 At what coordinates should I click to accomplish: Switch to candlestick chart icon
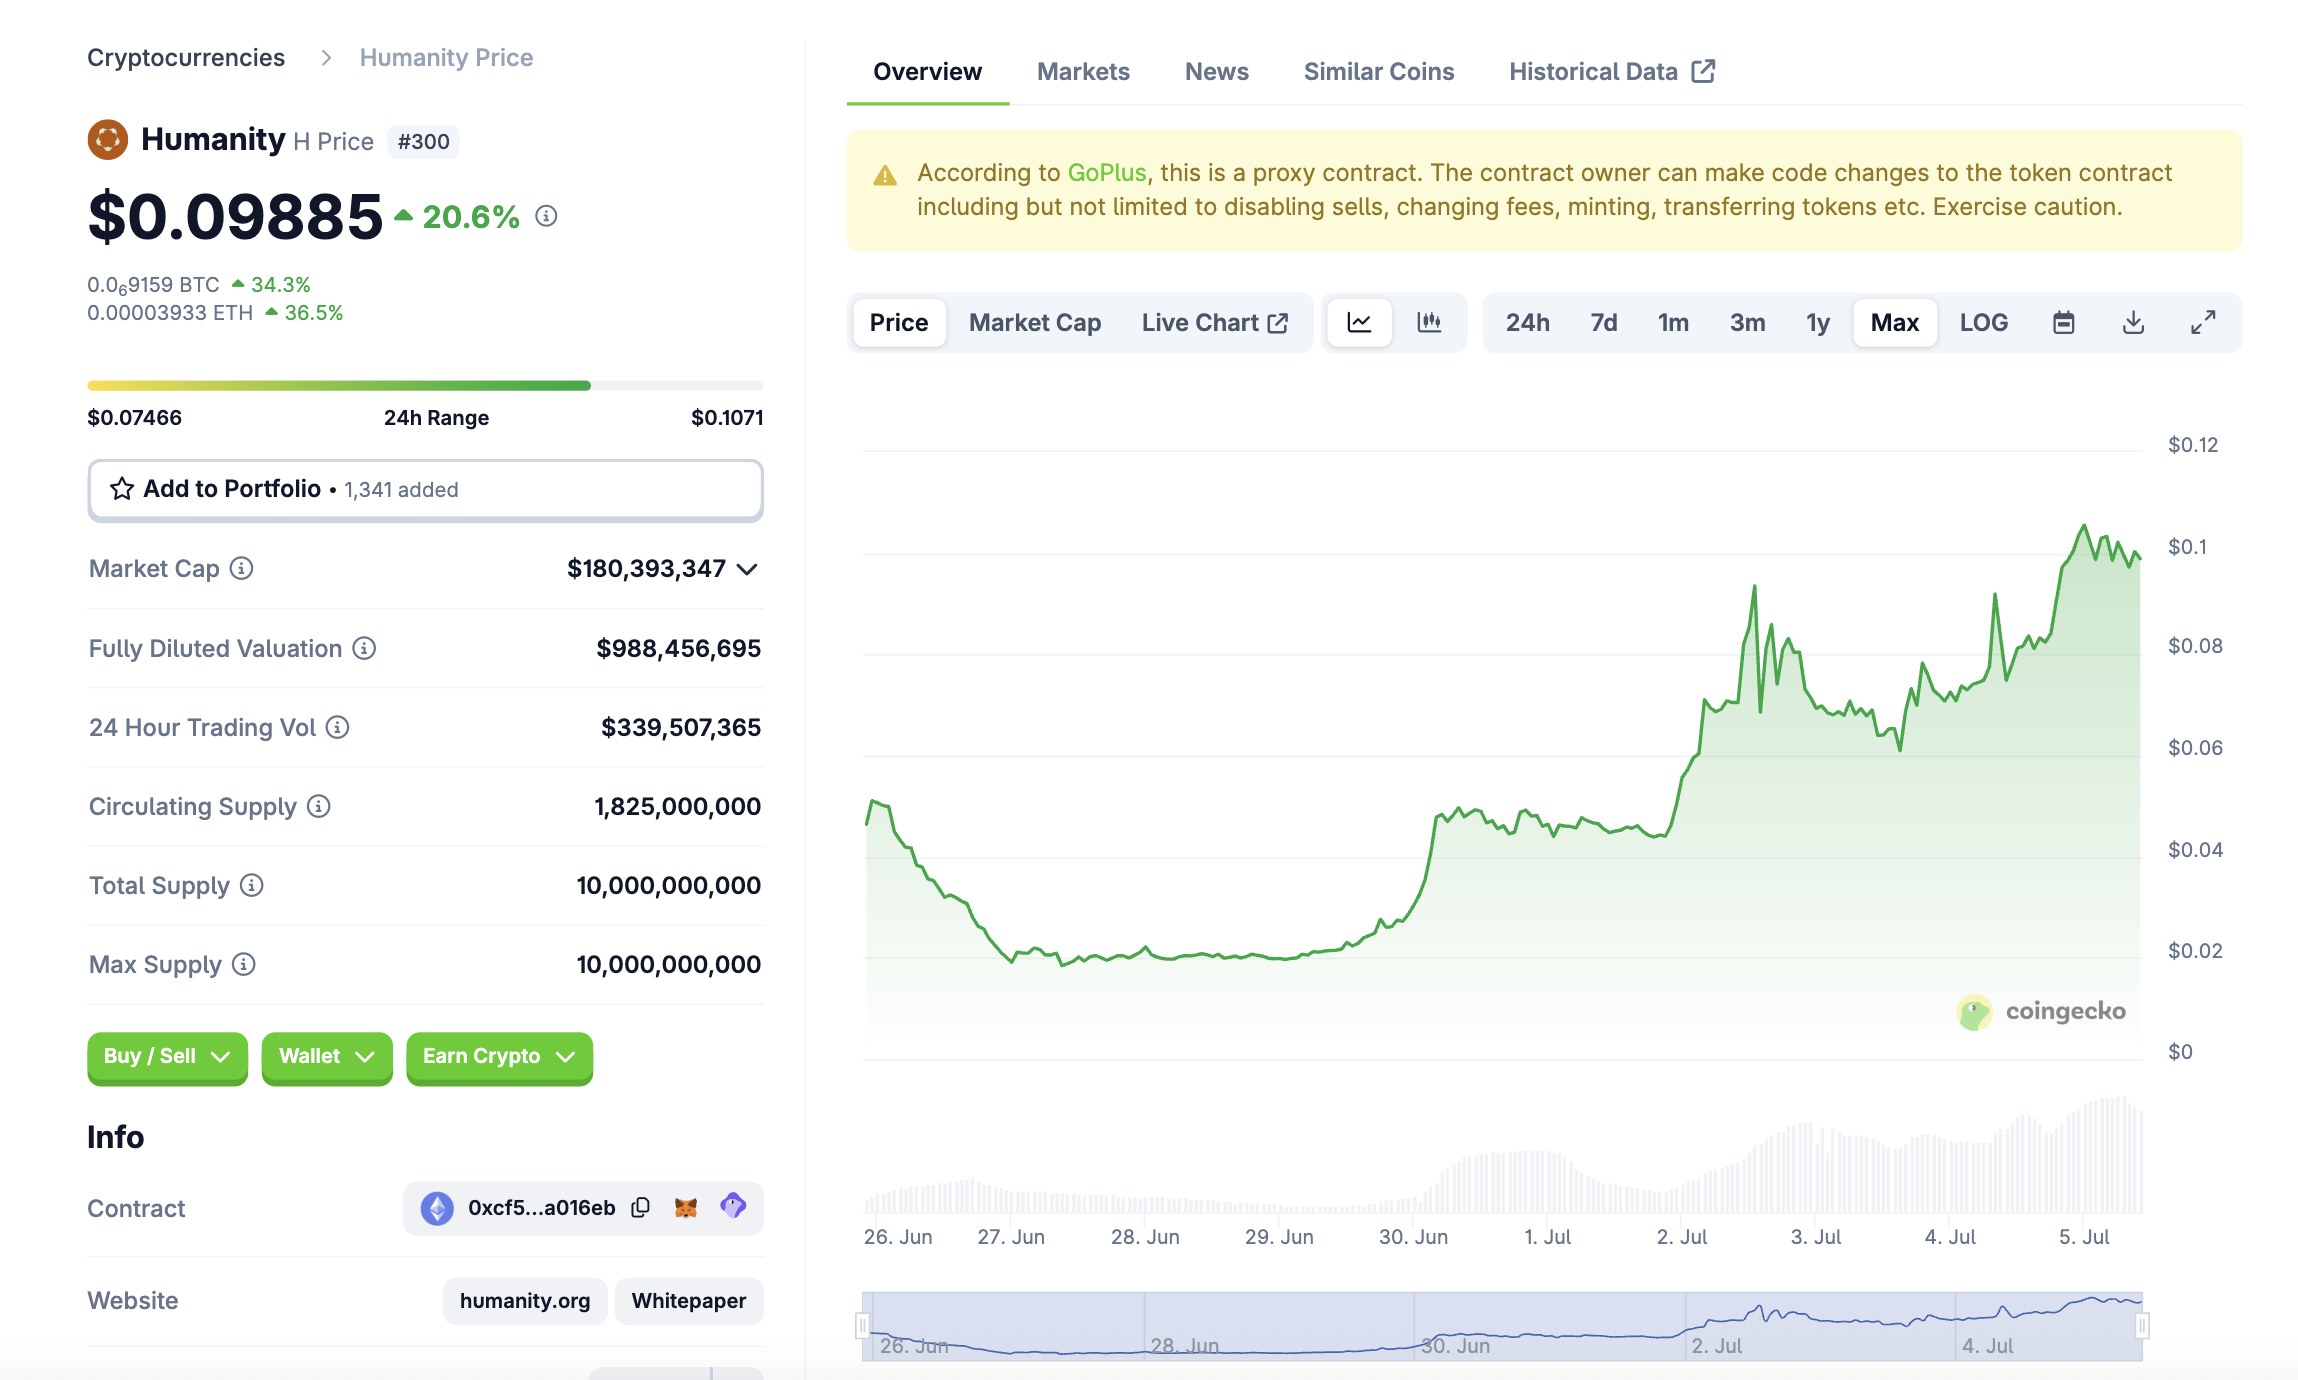[1429, 322]
